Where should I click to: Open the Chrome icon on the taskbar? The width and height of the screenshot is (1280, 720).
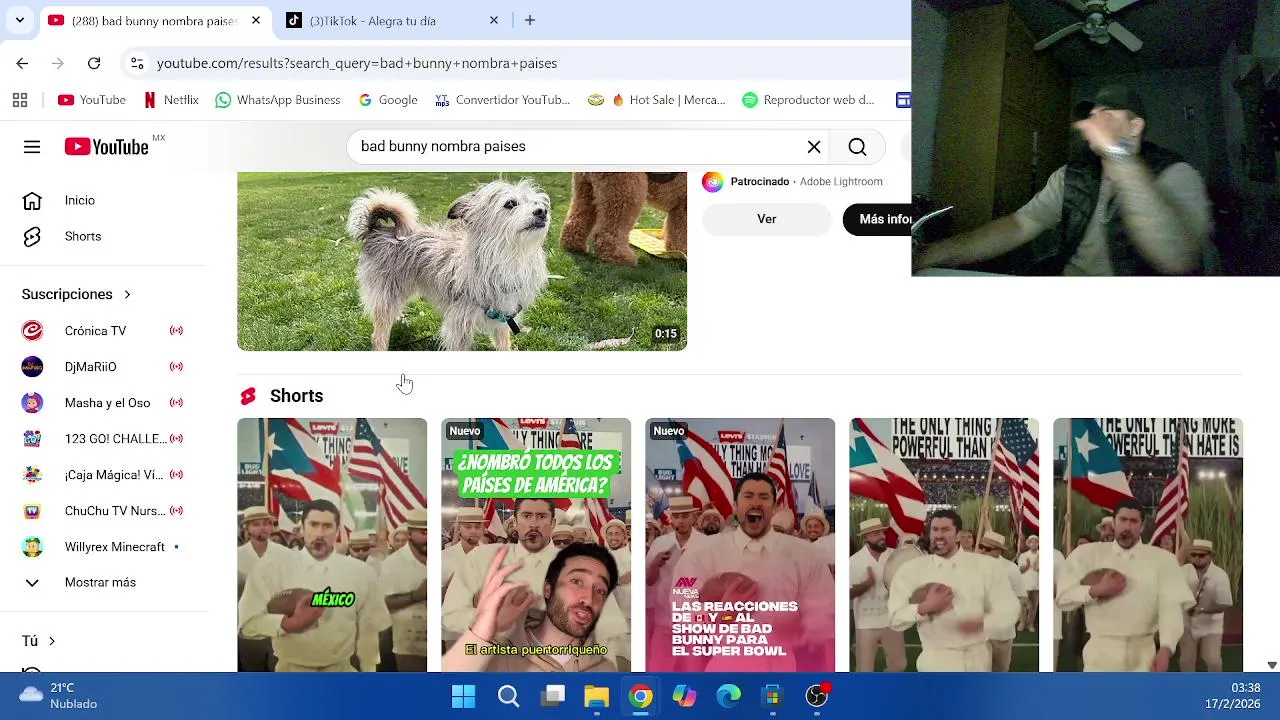click(x=641, y=696)
